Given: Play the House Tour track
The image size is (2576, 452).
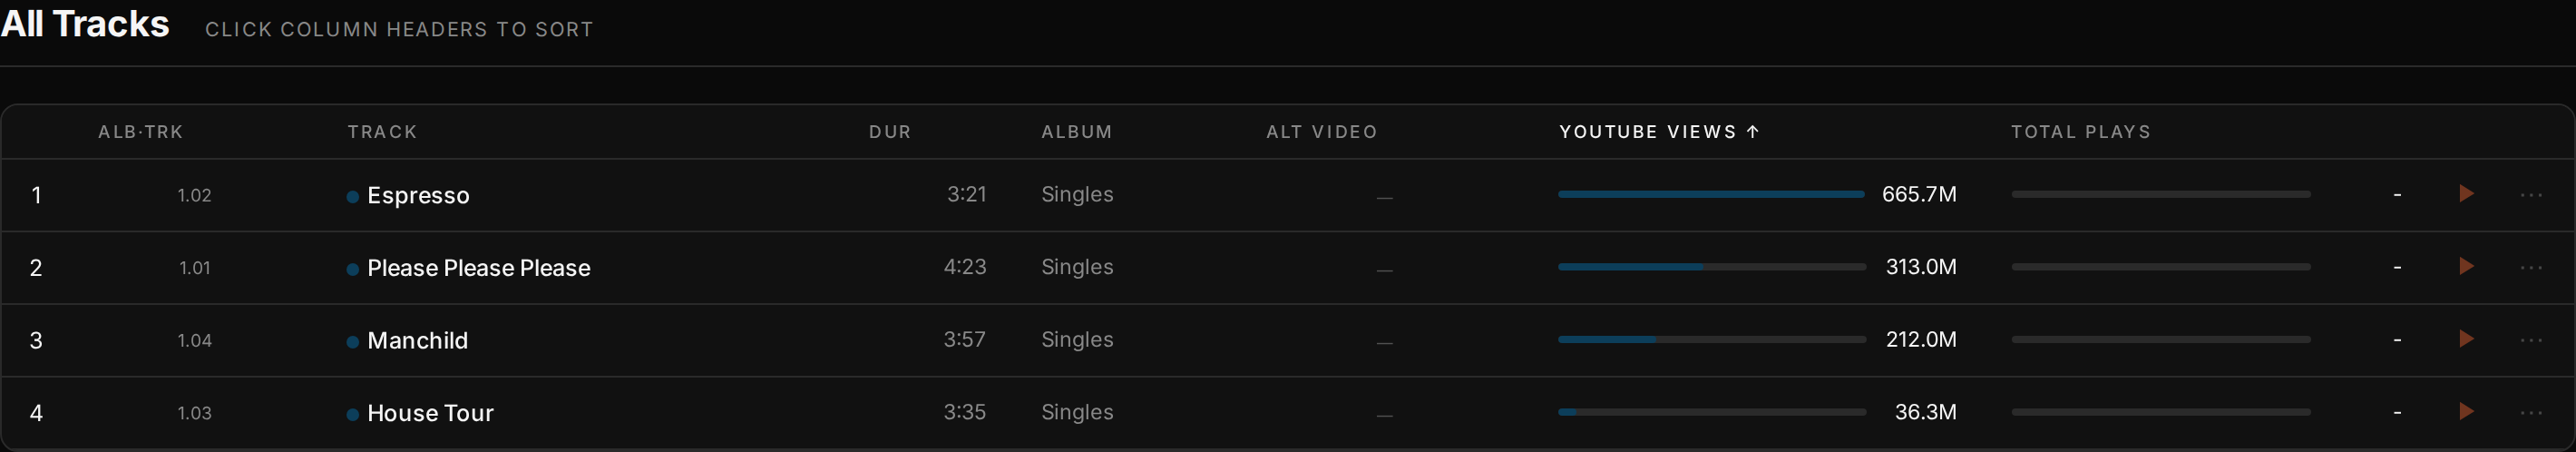Looking at the screenshot, I should (2466, 412).
